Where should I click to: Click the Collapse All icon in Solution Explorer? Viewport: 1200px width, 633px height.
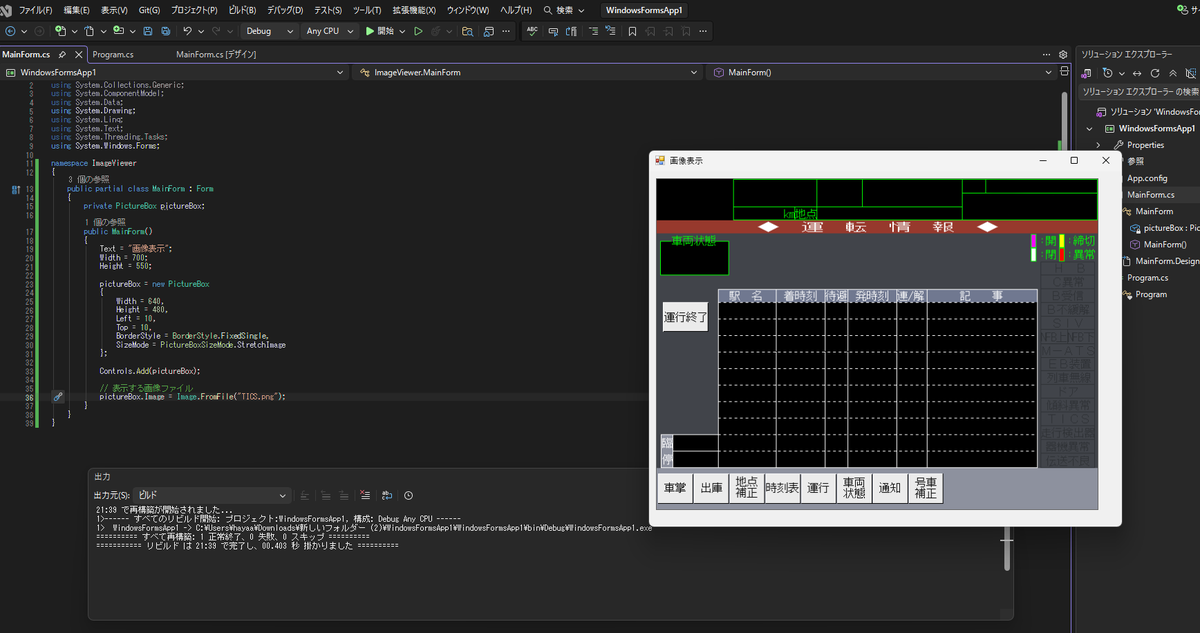1173,73
